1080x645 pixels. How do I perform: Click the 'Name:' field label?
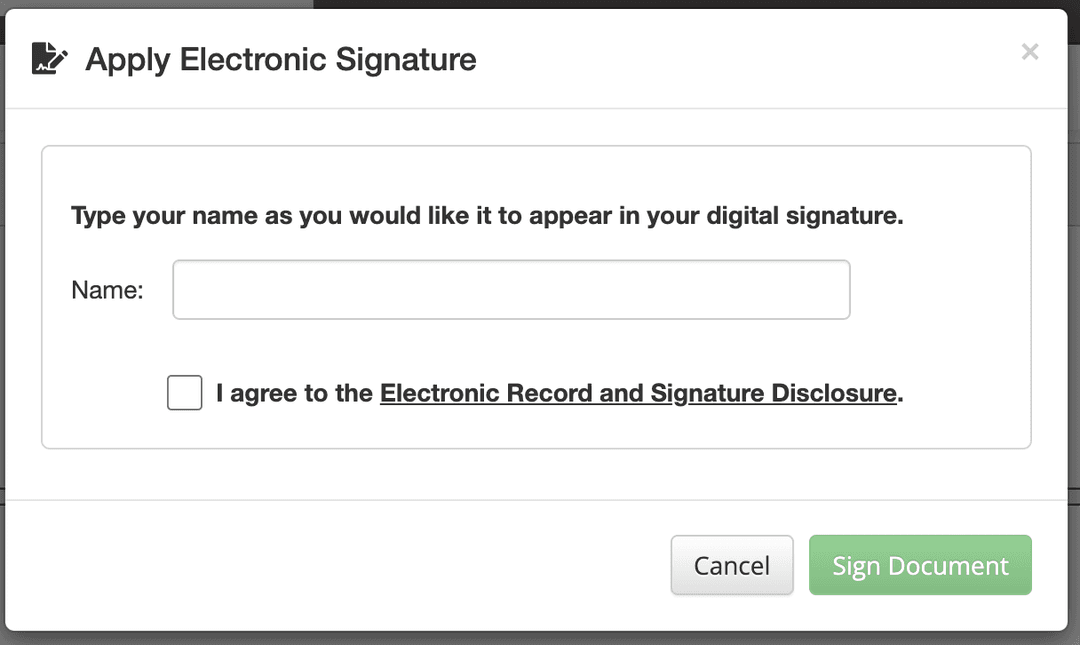tap(107, 290)
